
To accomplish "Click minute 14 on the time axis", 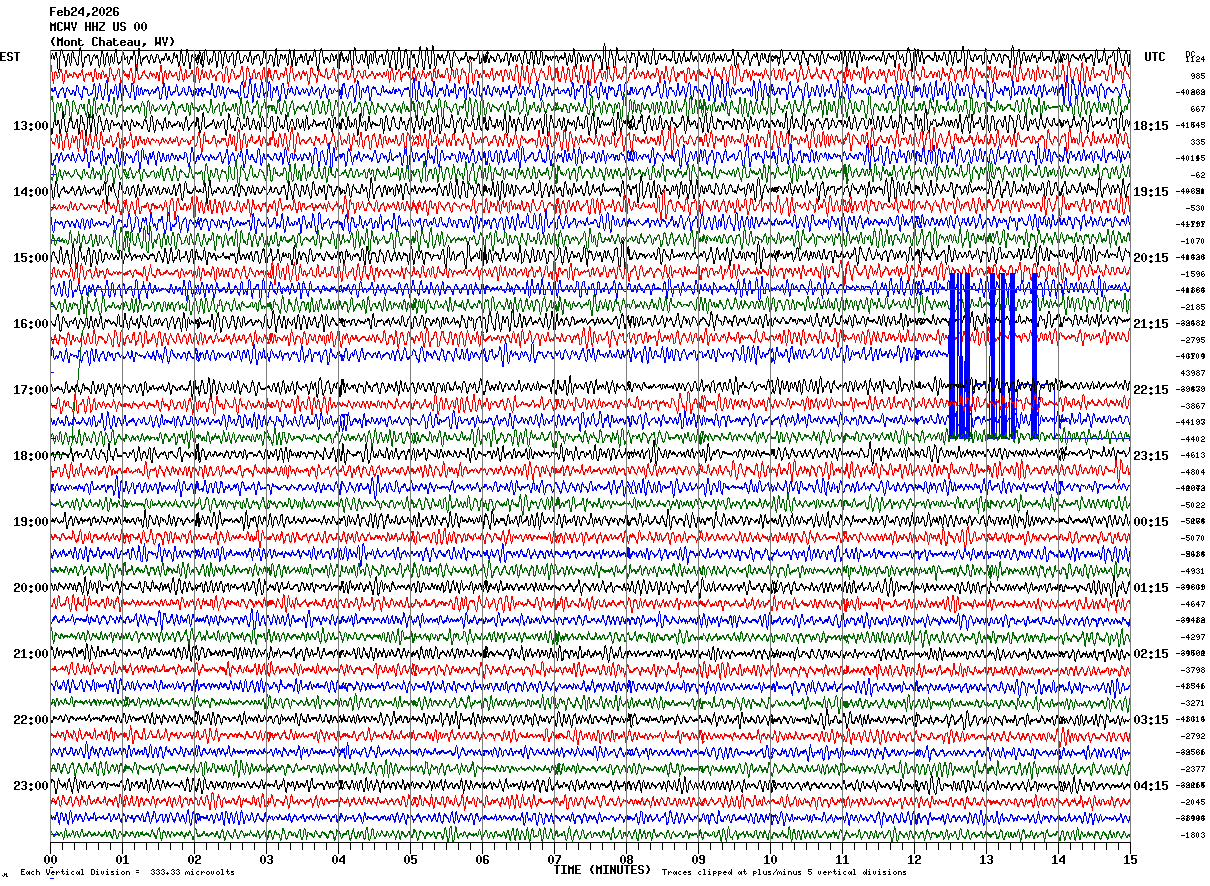I will point(1058,859).
